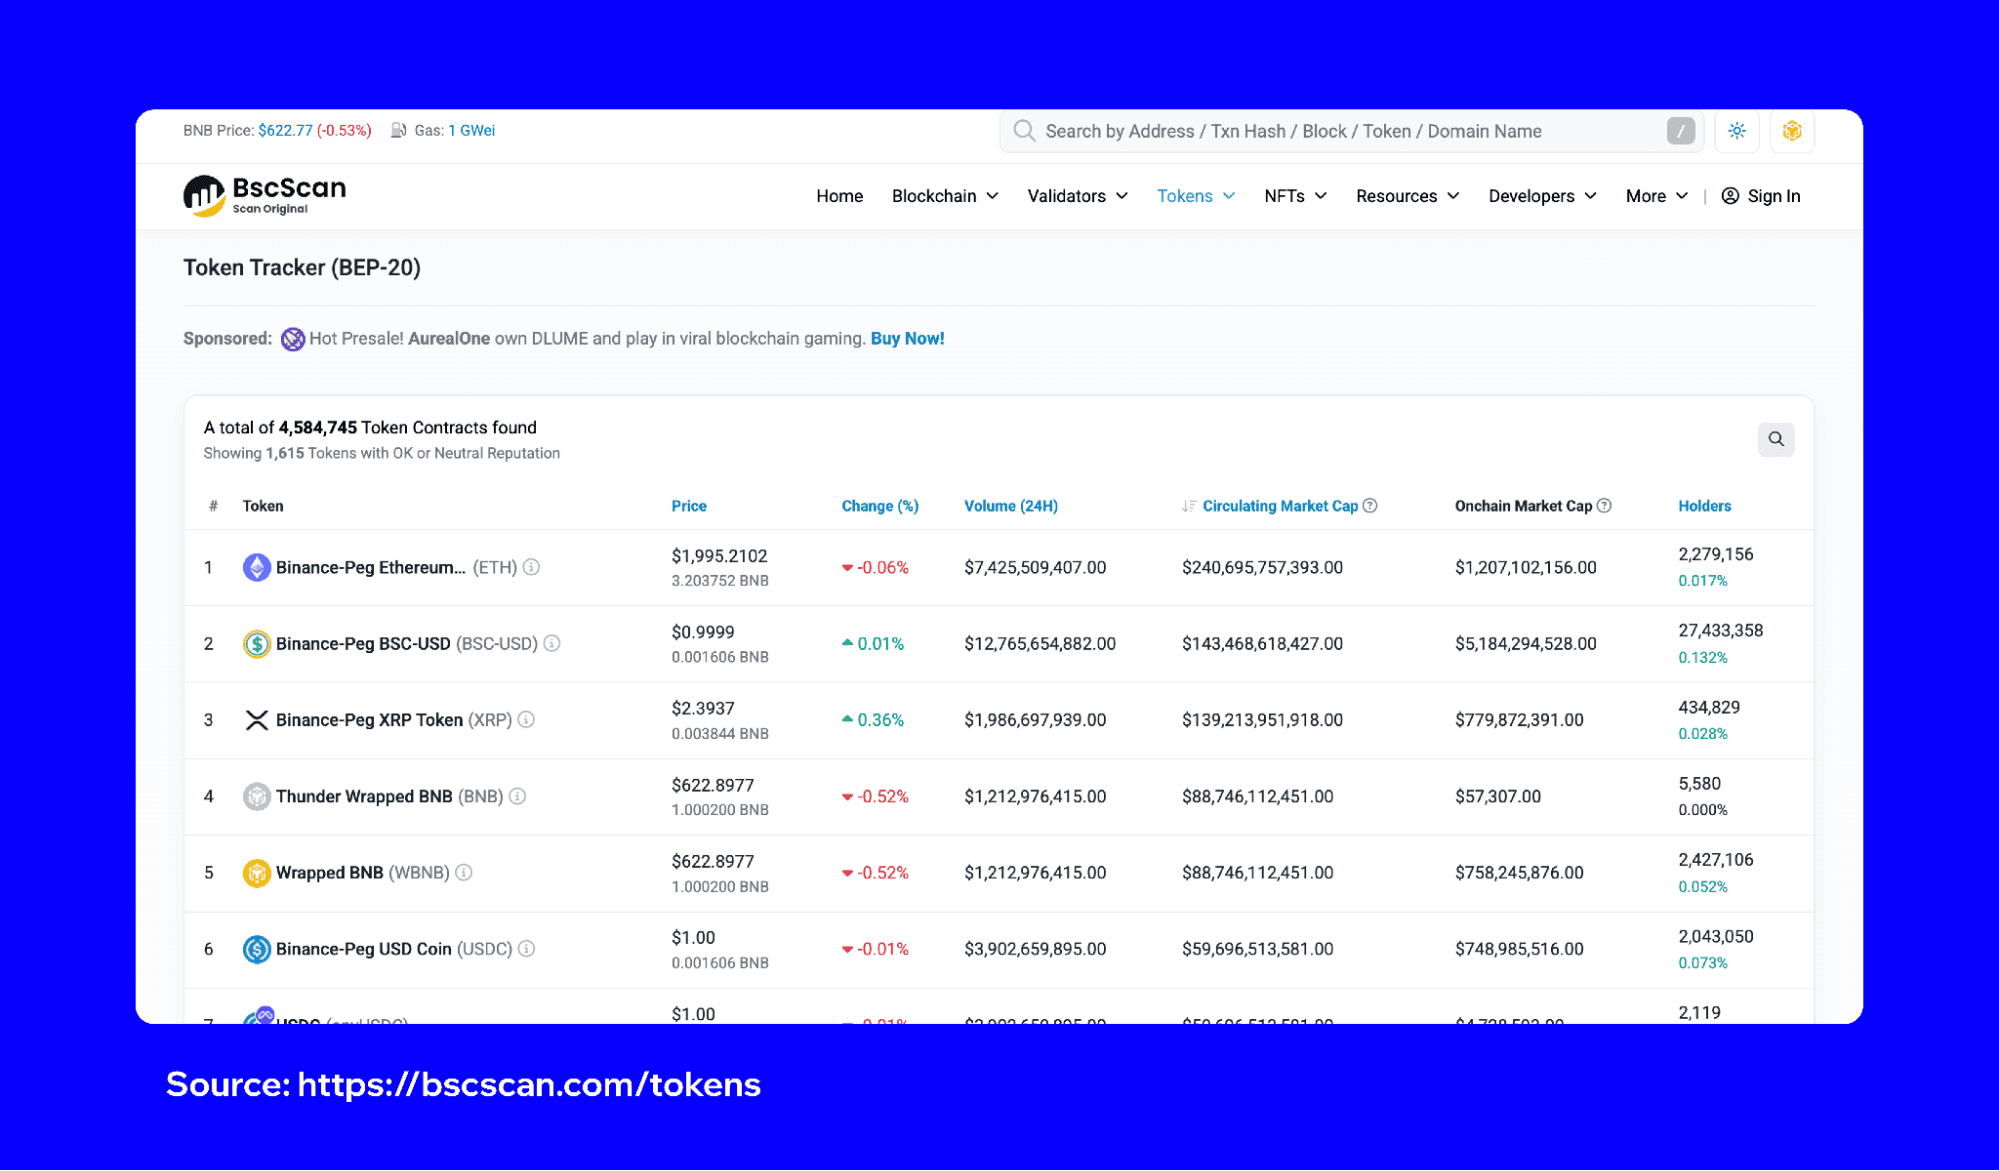Open the token table search icon

coord(1775,439)
